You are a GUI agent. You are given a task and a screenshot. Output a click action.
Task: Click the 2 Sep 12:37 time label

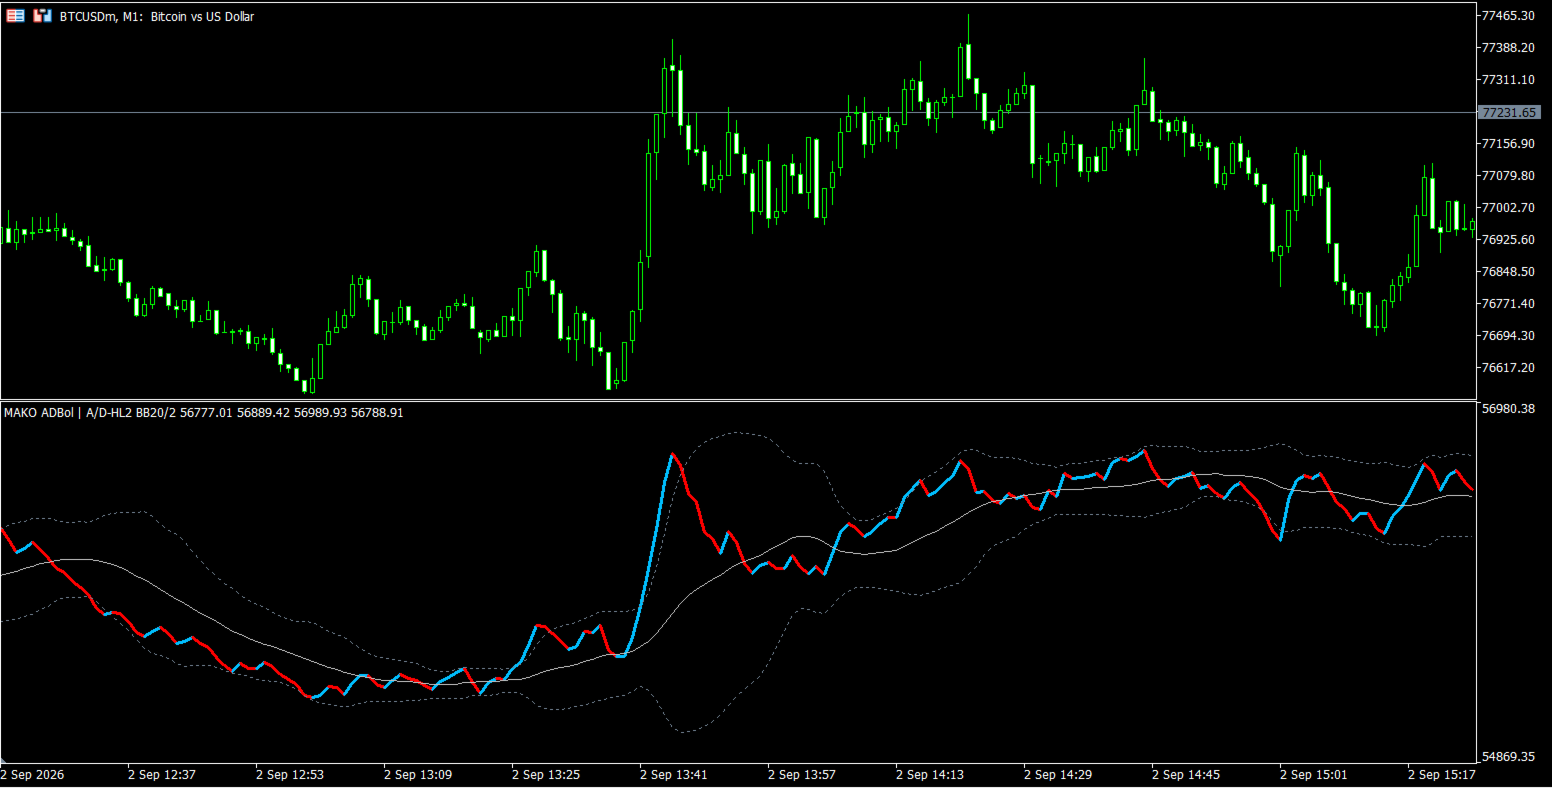tap(162, 774)
